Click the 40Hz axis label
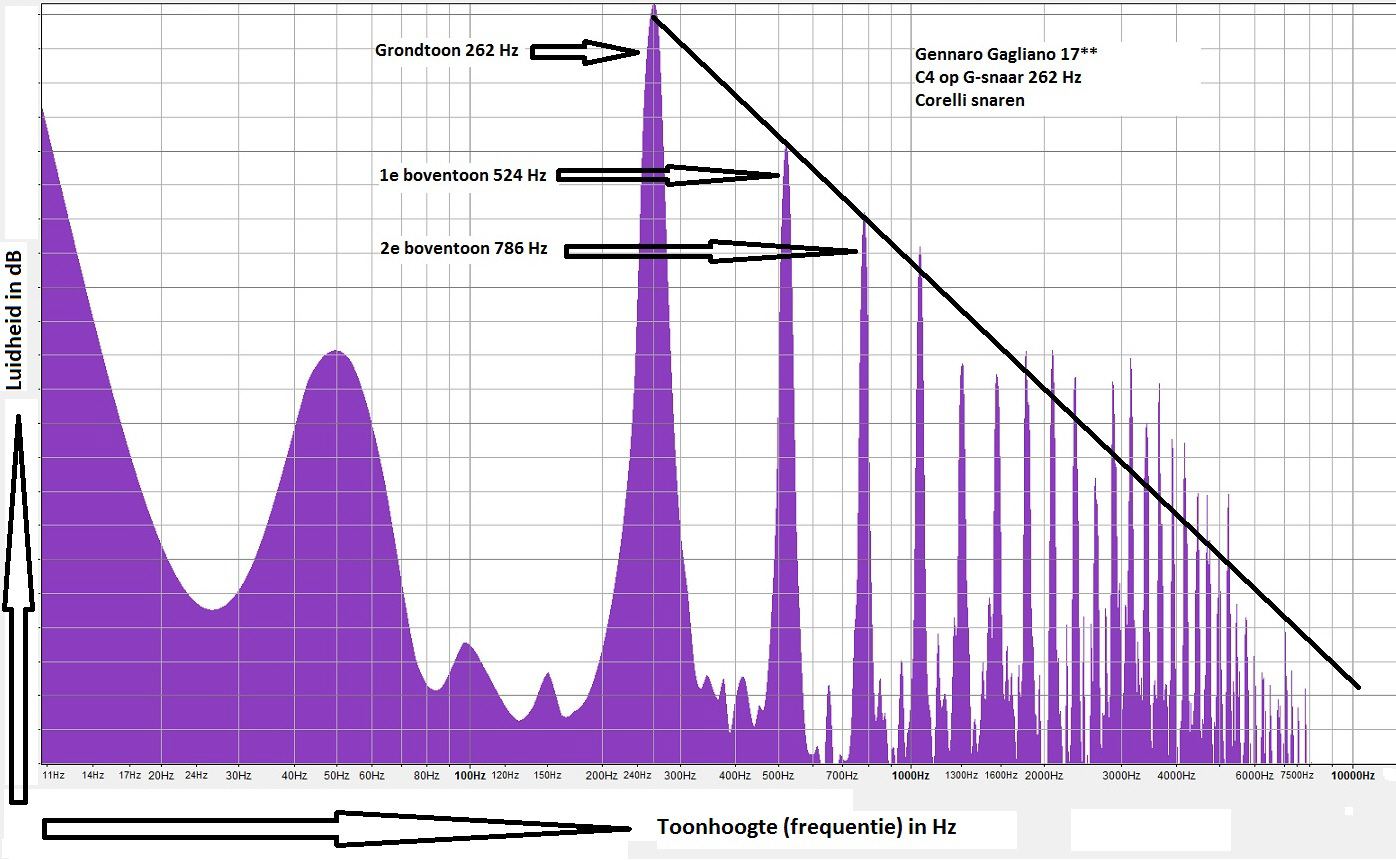The image size is (1396, 860). 295,775
